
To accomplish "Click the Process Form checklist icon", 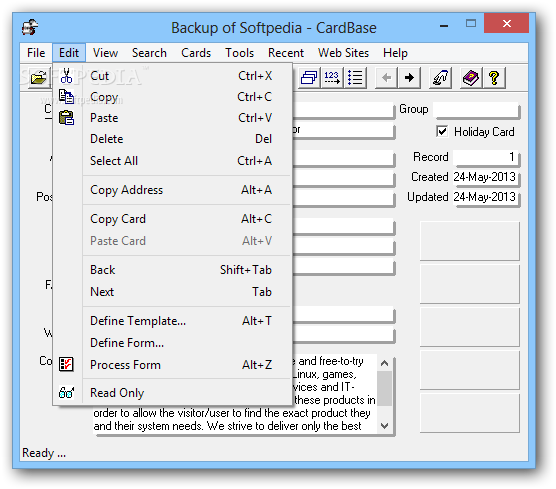I will tap(66, 365).
